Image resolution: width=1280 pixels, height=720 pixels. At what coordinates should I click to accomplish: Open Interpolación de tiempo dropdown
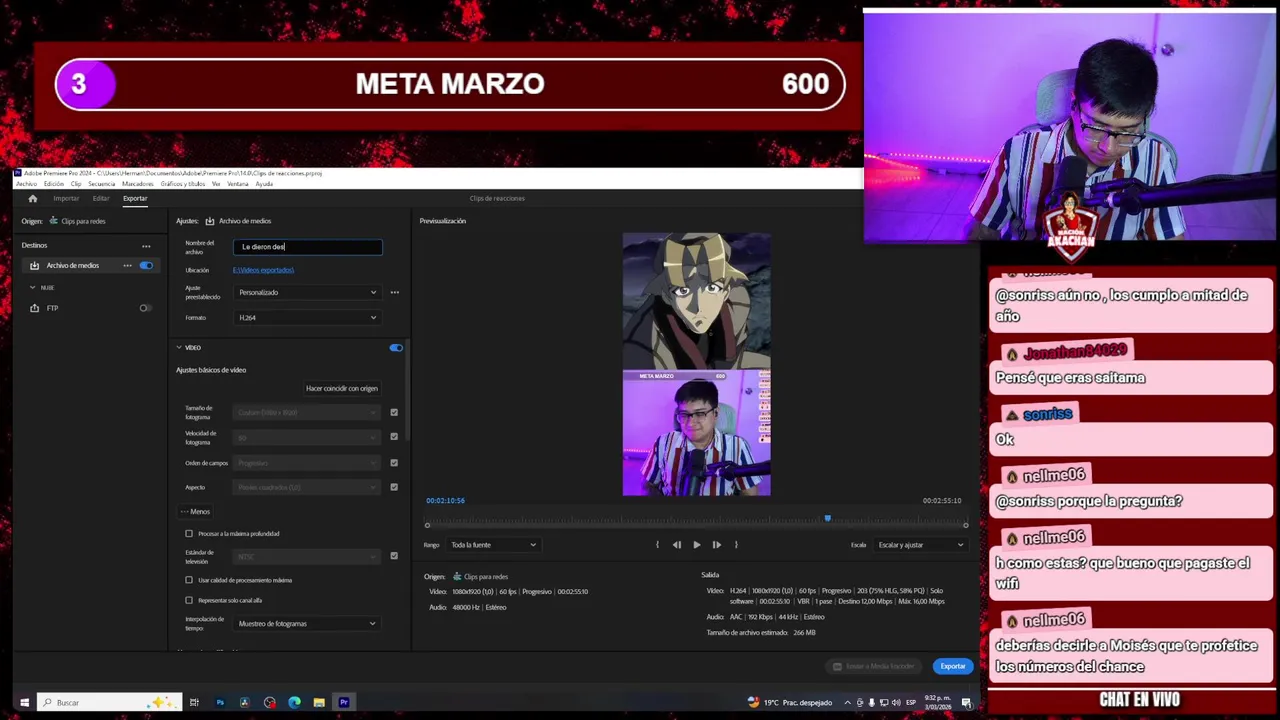pyautogui.click(x=307, y=624)
